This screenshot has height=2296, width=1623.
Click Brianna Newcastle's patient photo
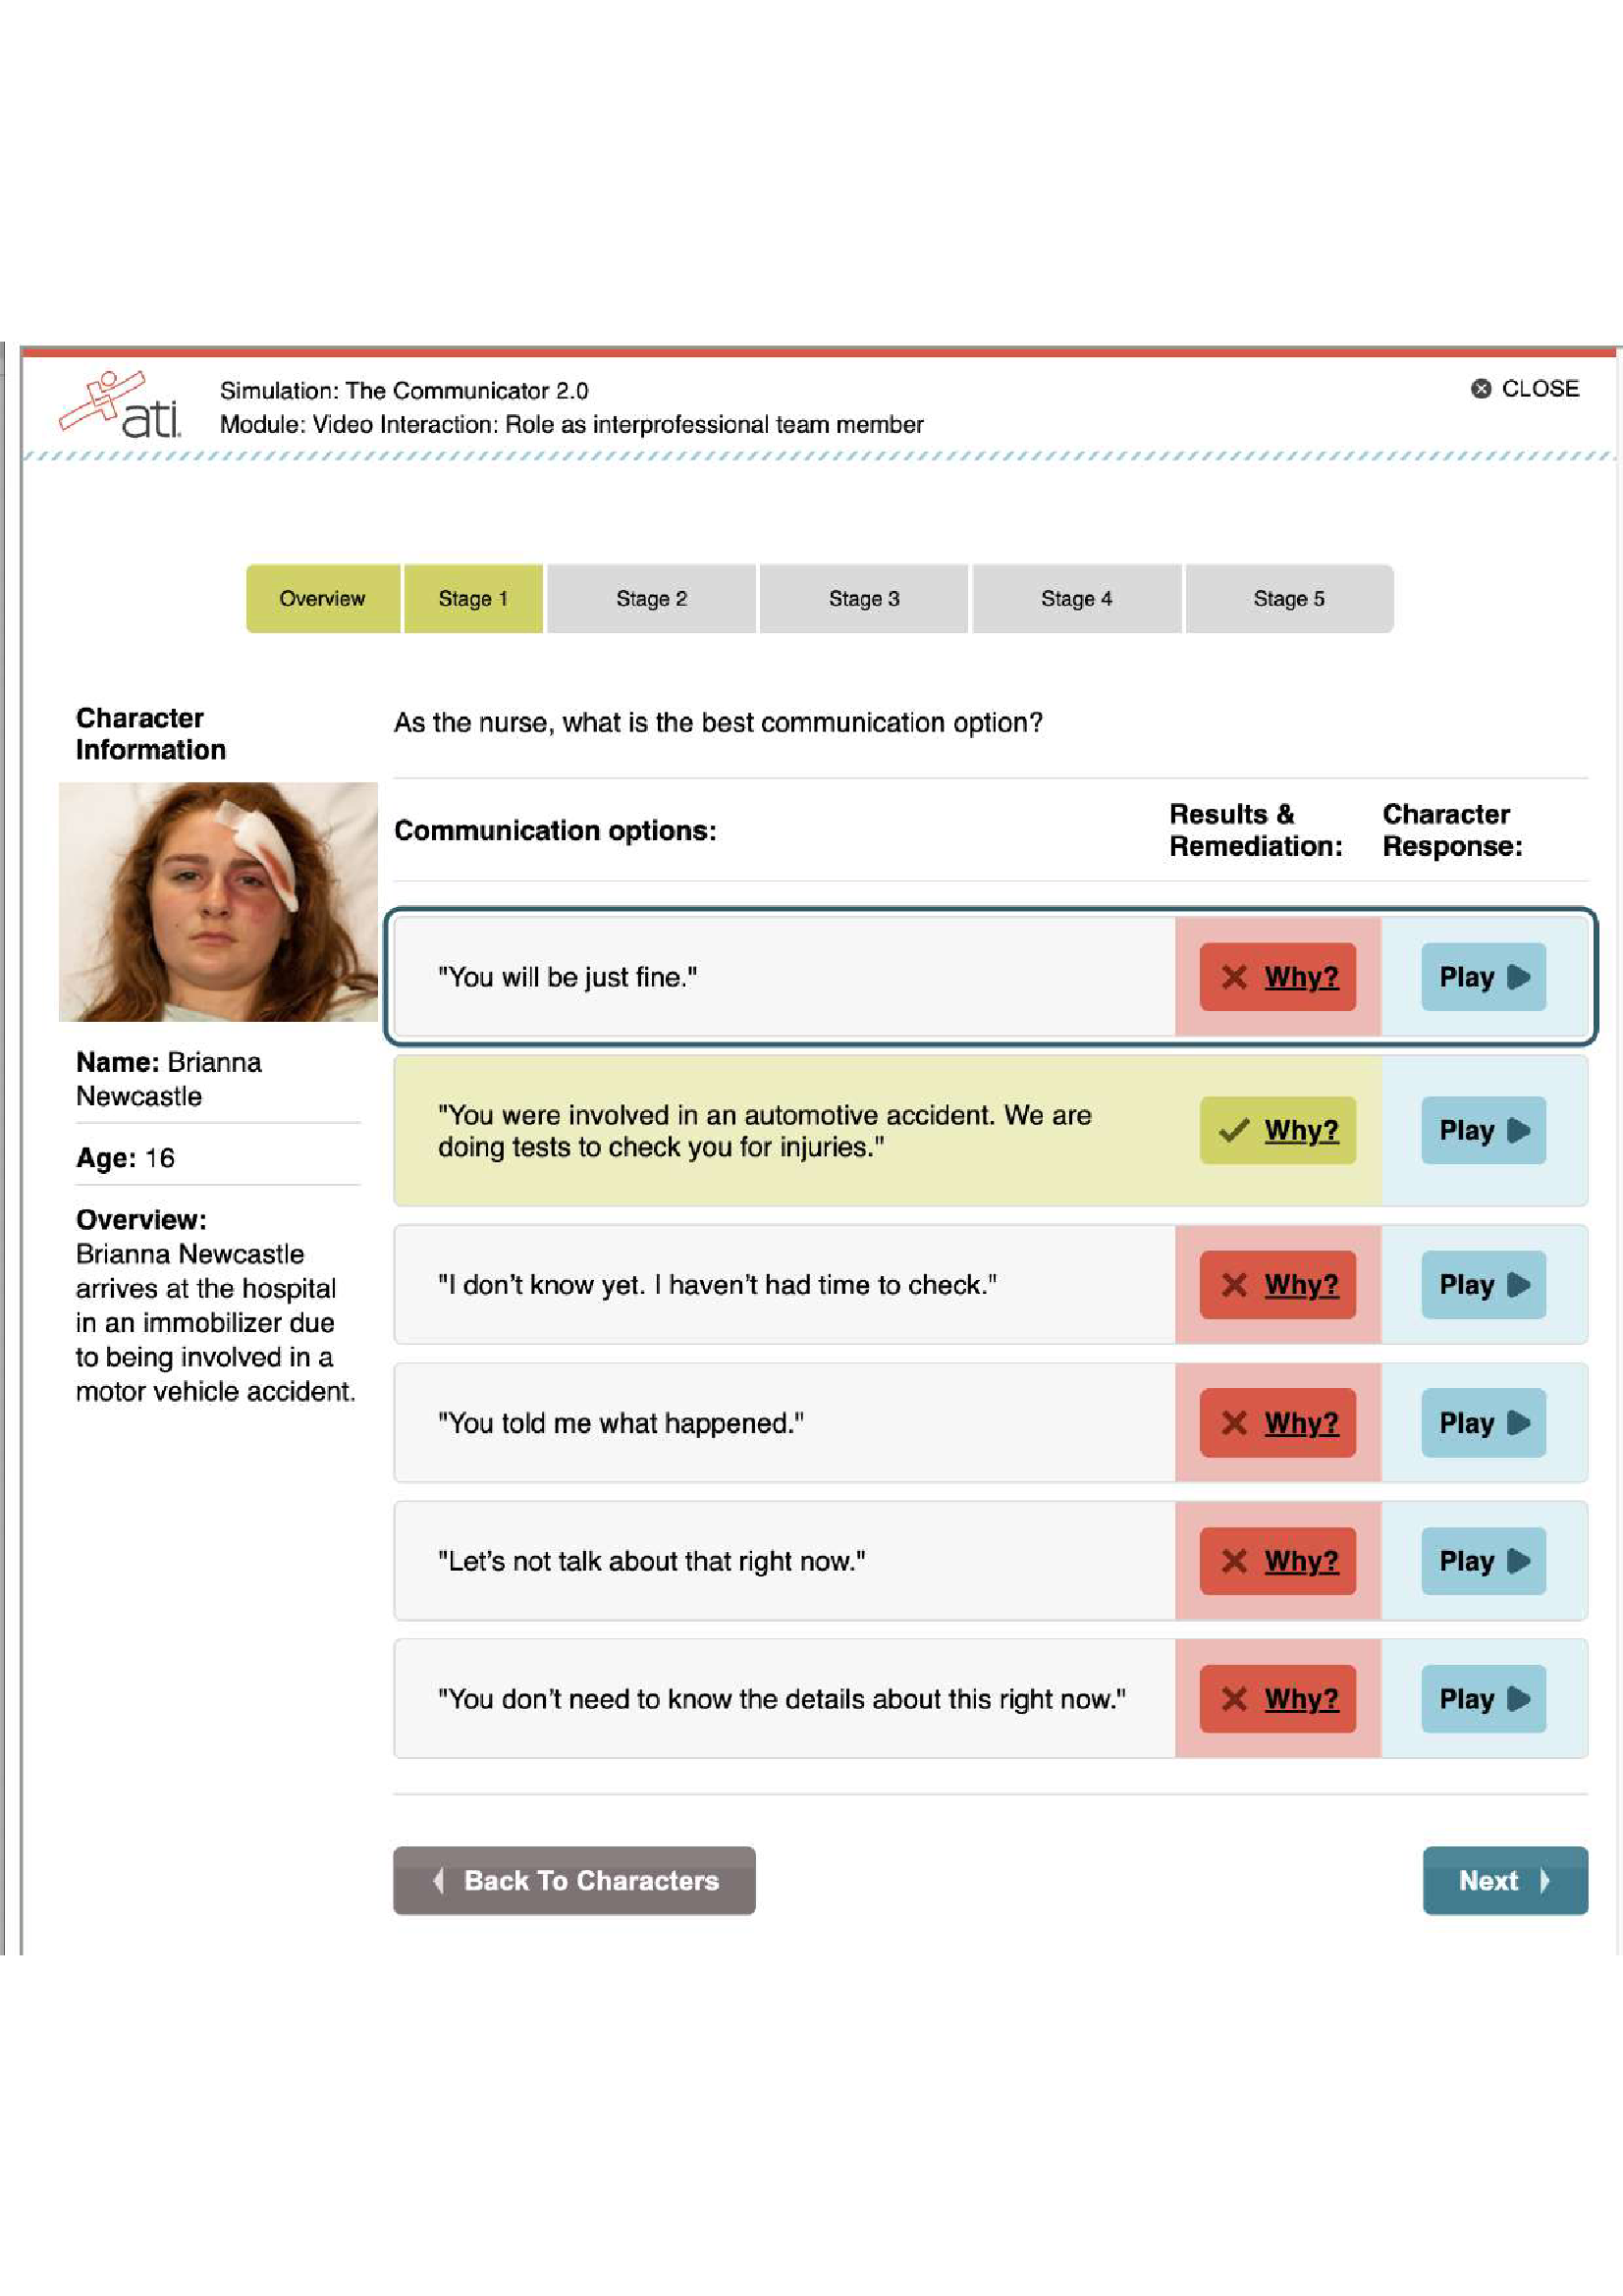click(x=218, y=902)
